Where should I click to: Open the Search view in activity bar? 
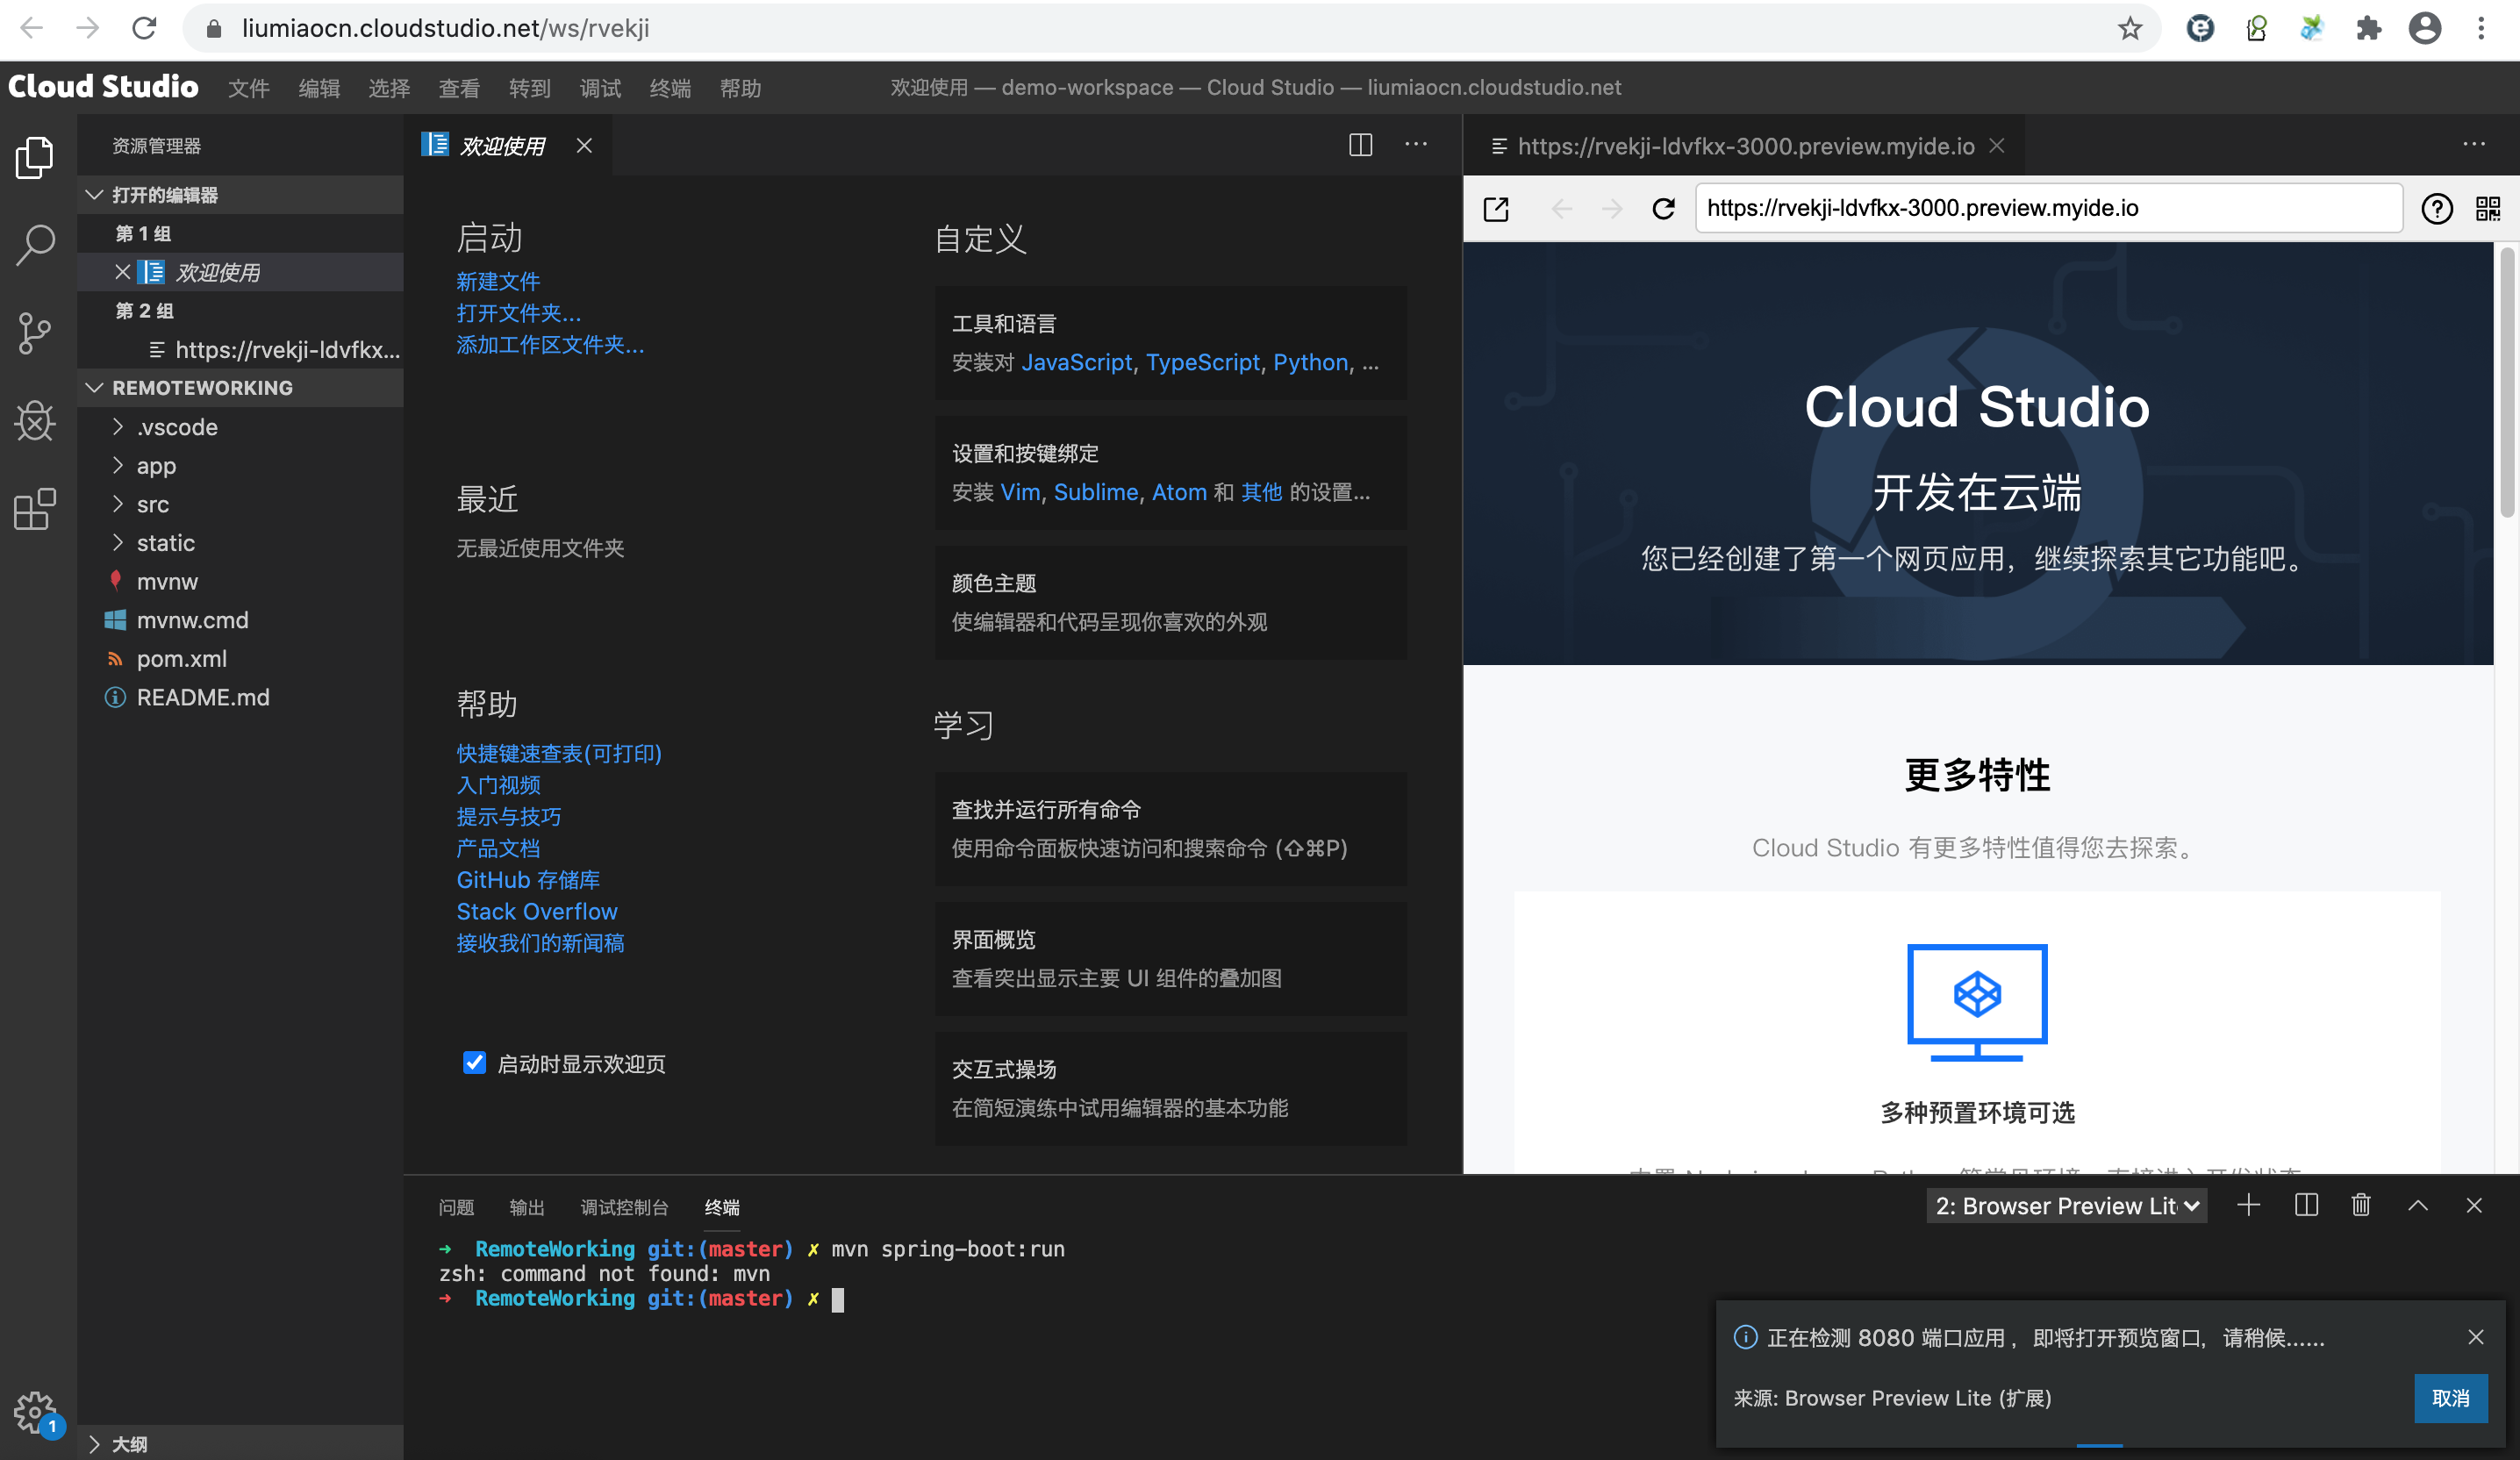pyautogui.click(x=36, y=244)
